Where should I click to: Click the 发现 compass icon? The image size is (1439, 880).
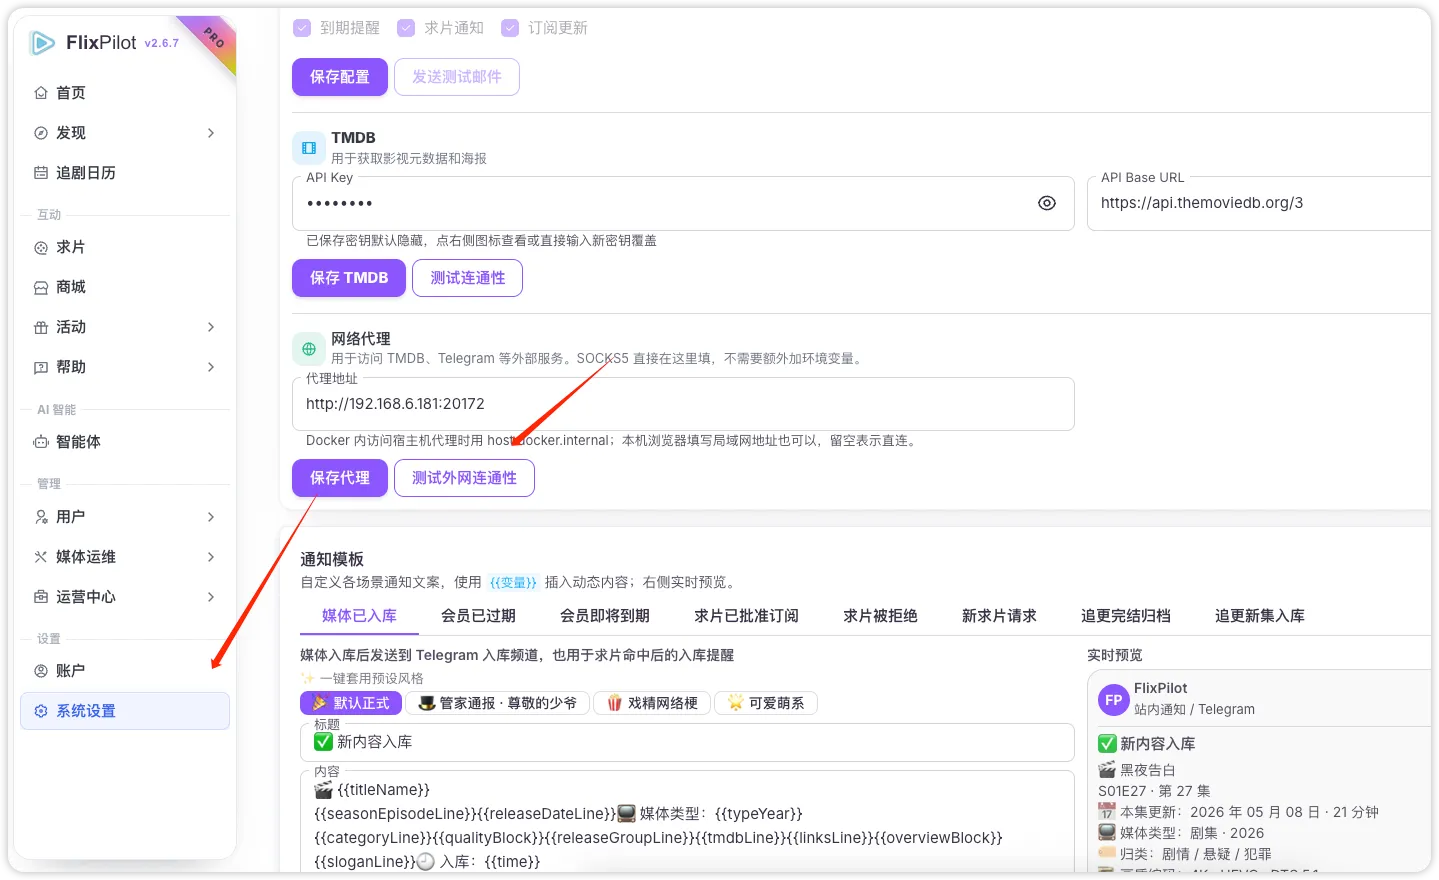(x=41, y=133)
